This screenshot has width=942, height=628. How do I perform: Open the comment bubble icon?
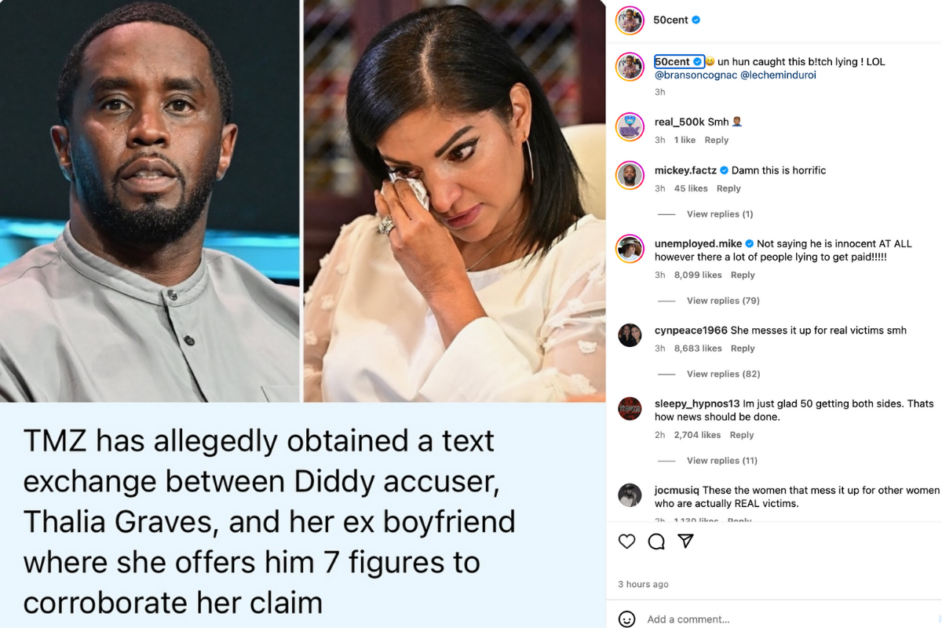[x=656, y=541]
